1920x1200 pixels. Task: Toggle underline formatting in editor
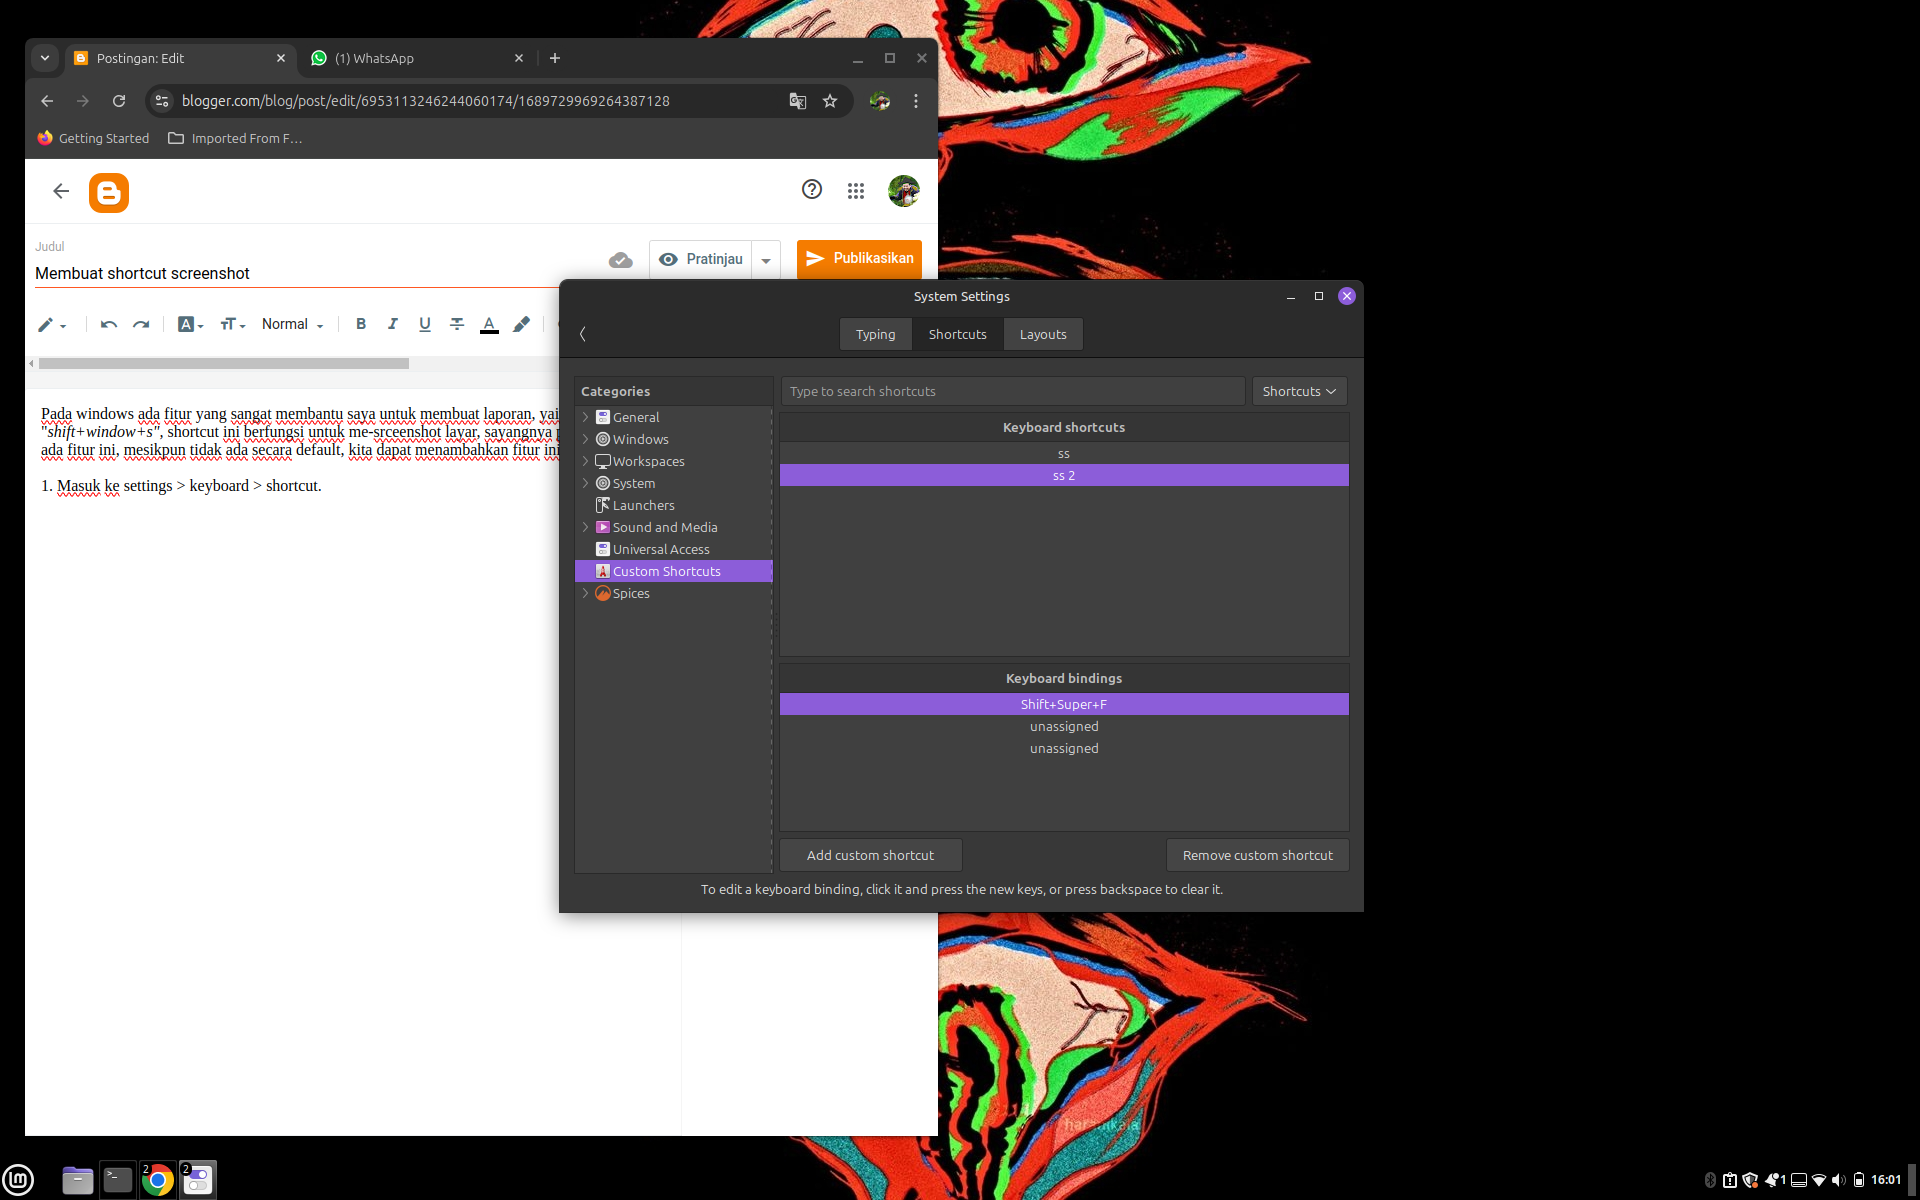tap(425, 324)
